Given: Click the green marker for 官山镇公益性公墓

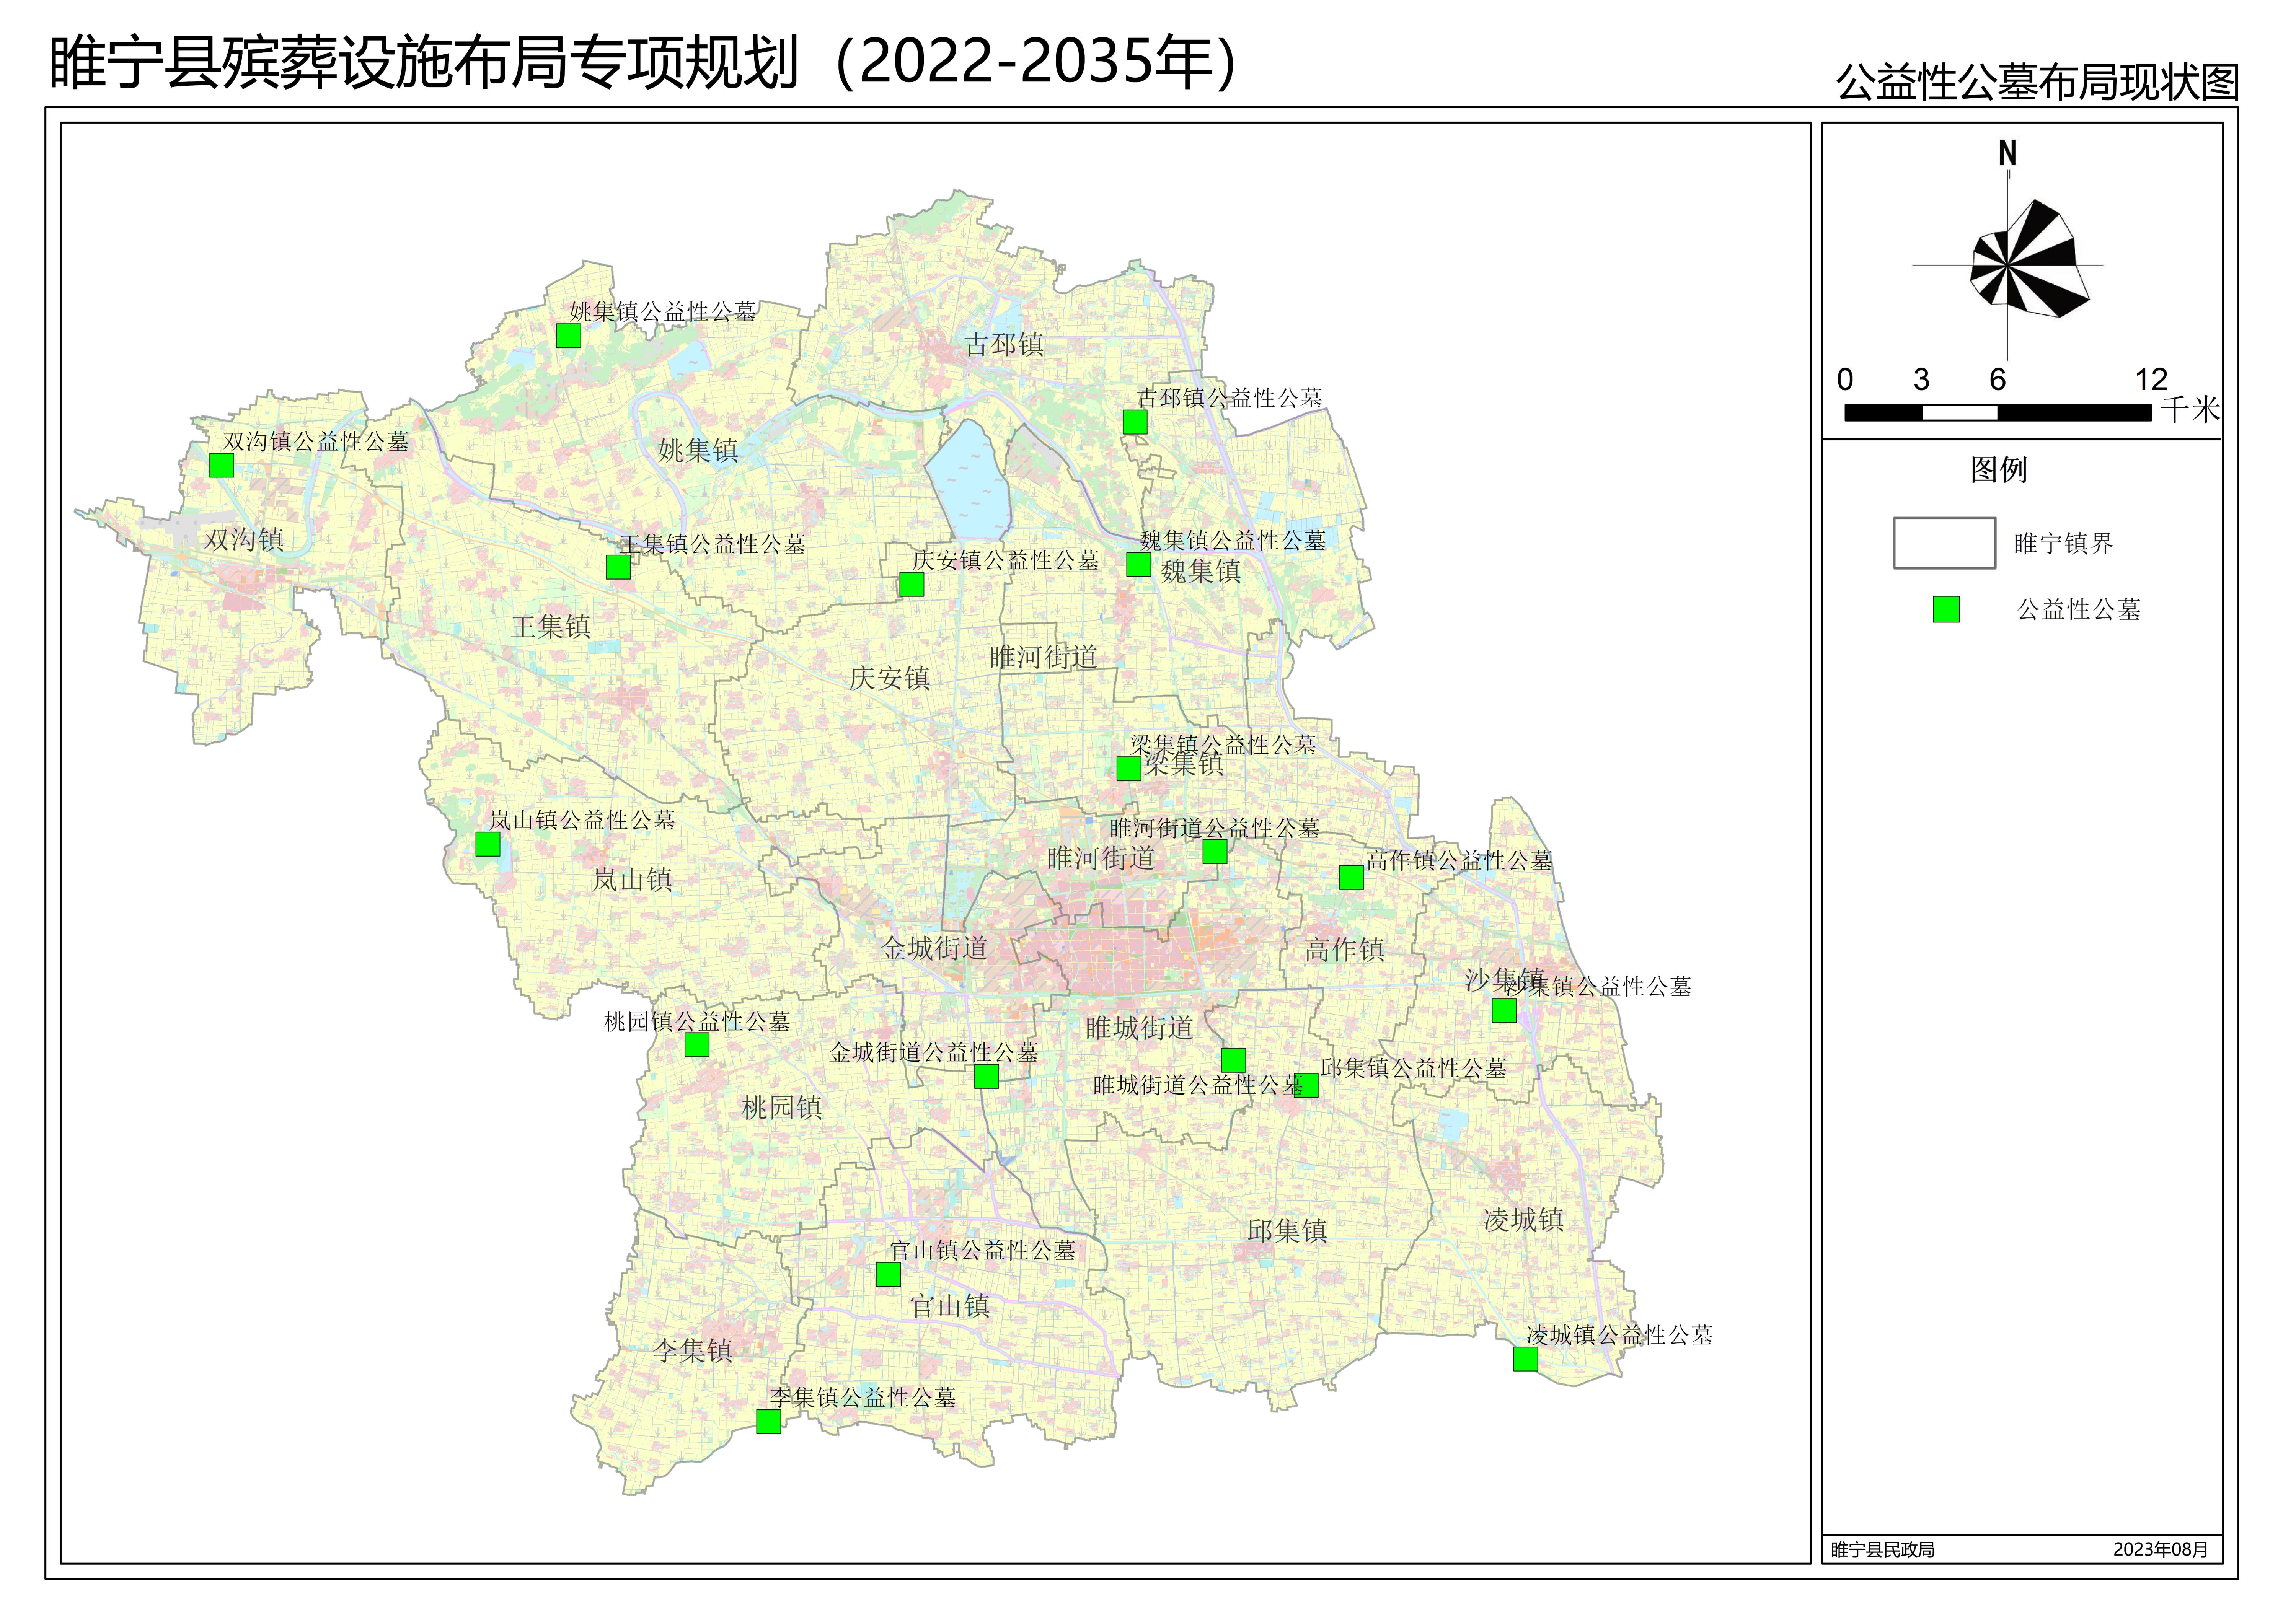Looking at the screenshot, I should pyautogui.click(x=888, y=1274).
